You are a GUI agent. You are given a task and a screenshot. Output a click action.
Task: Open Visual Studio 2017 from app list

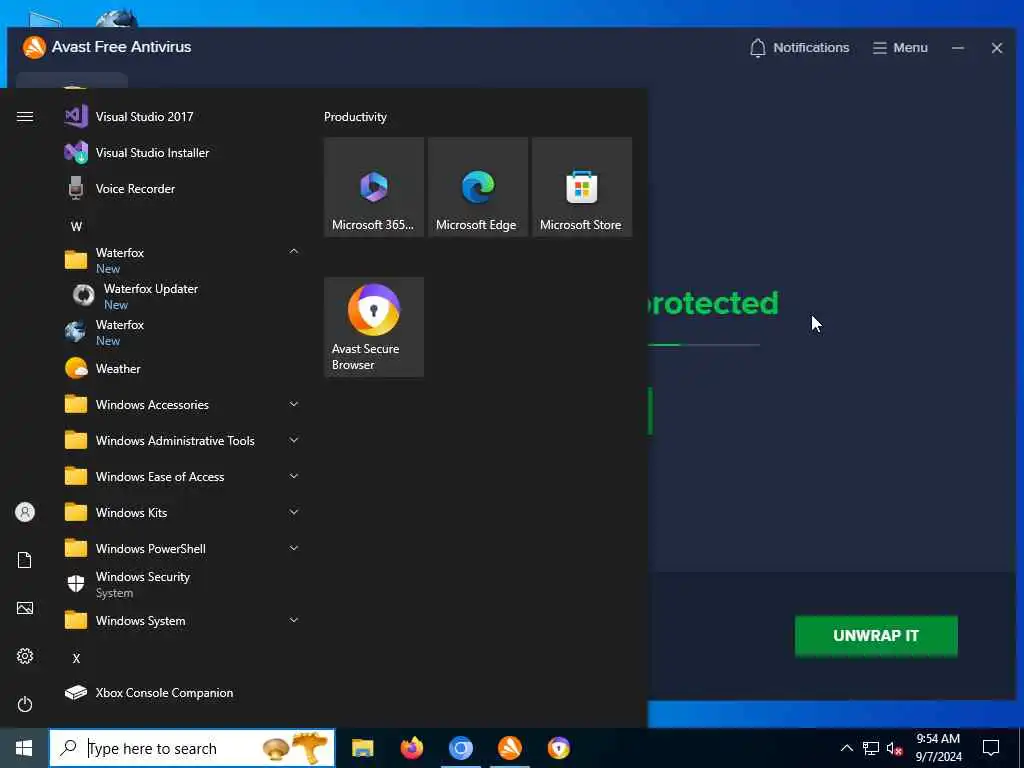181,117
